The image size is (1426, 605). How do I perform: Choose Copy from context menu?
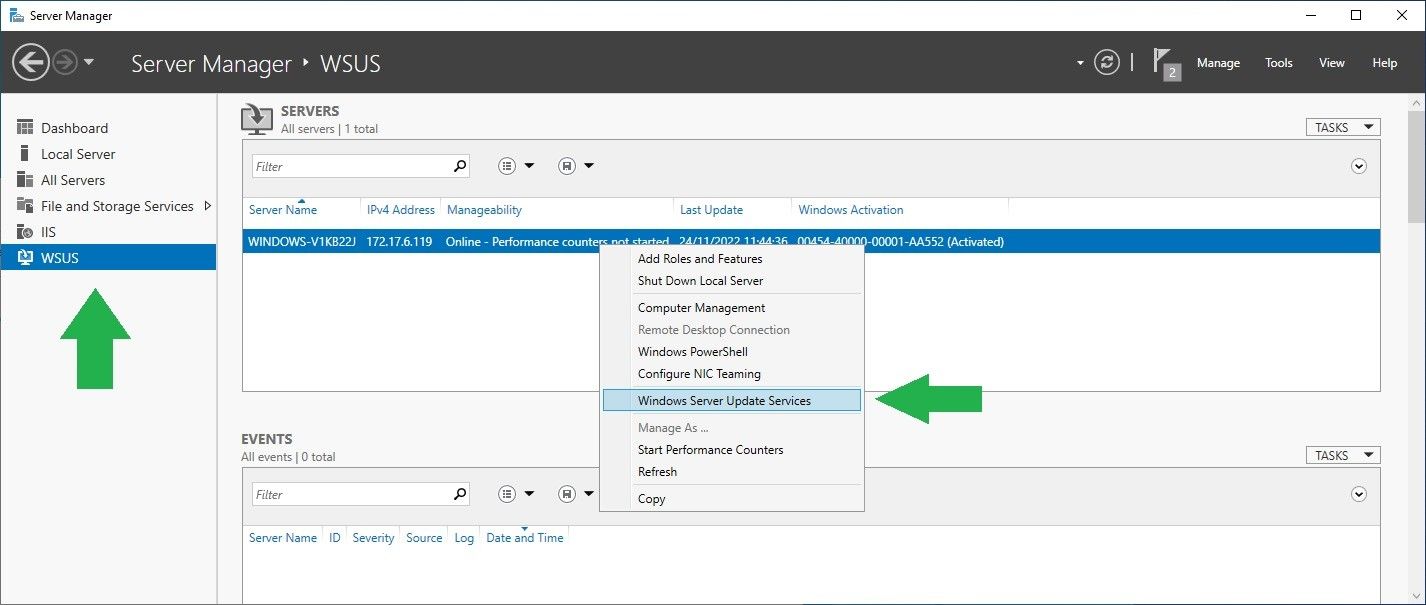[732, 499]
